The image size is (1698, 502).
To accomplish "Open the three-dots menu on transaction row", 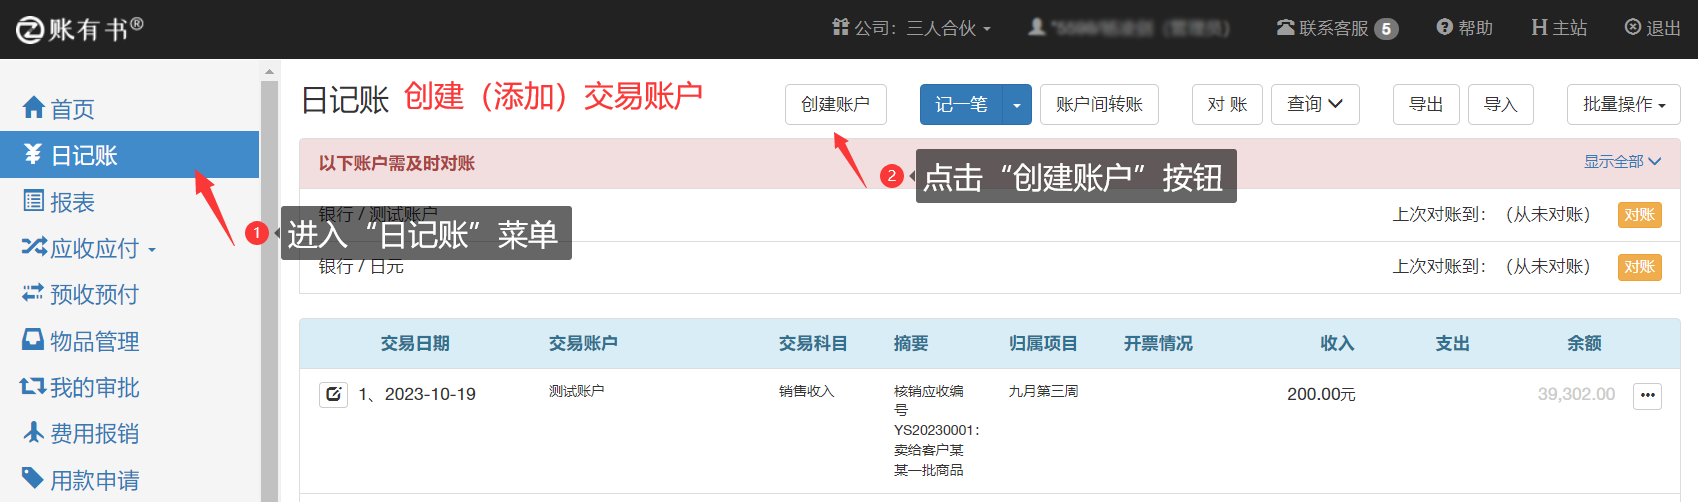I will pyautogui.click(x=1647, y=396).
